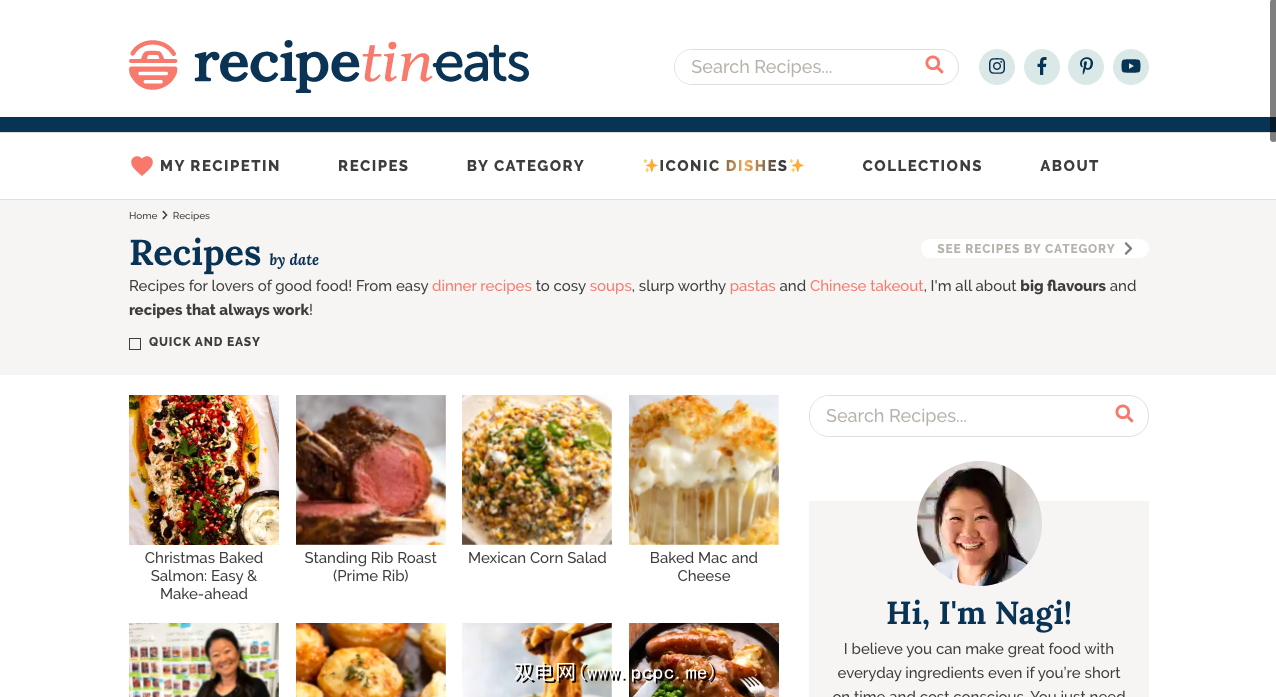Click the header search magnifier icon
The height and width of the screenshot is (697, 1276).
[934, 65]
